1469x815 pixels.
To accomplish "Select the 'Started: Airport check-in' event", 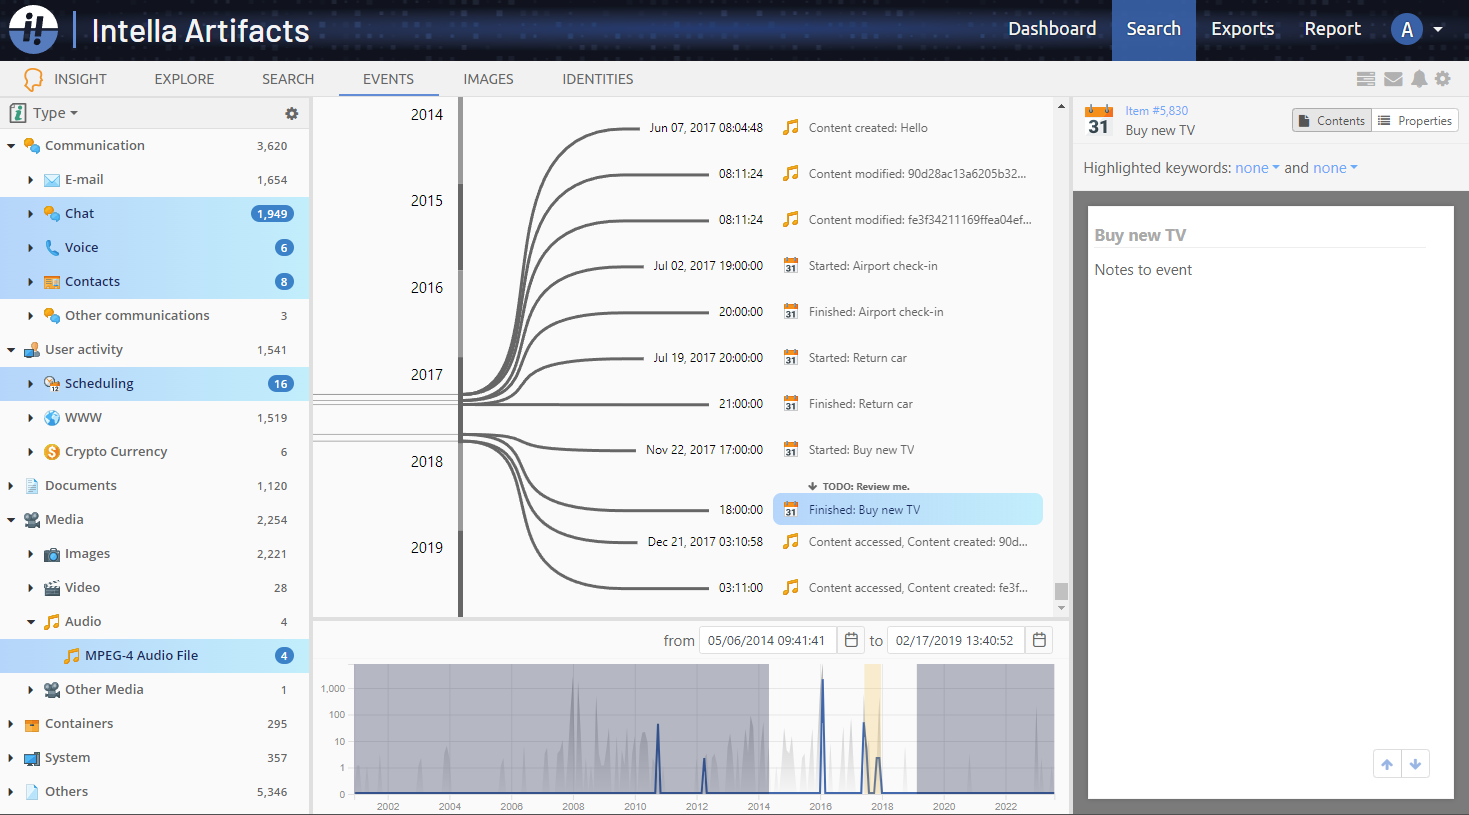I will [872, 266].
